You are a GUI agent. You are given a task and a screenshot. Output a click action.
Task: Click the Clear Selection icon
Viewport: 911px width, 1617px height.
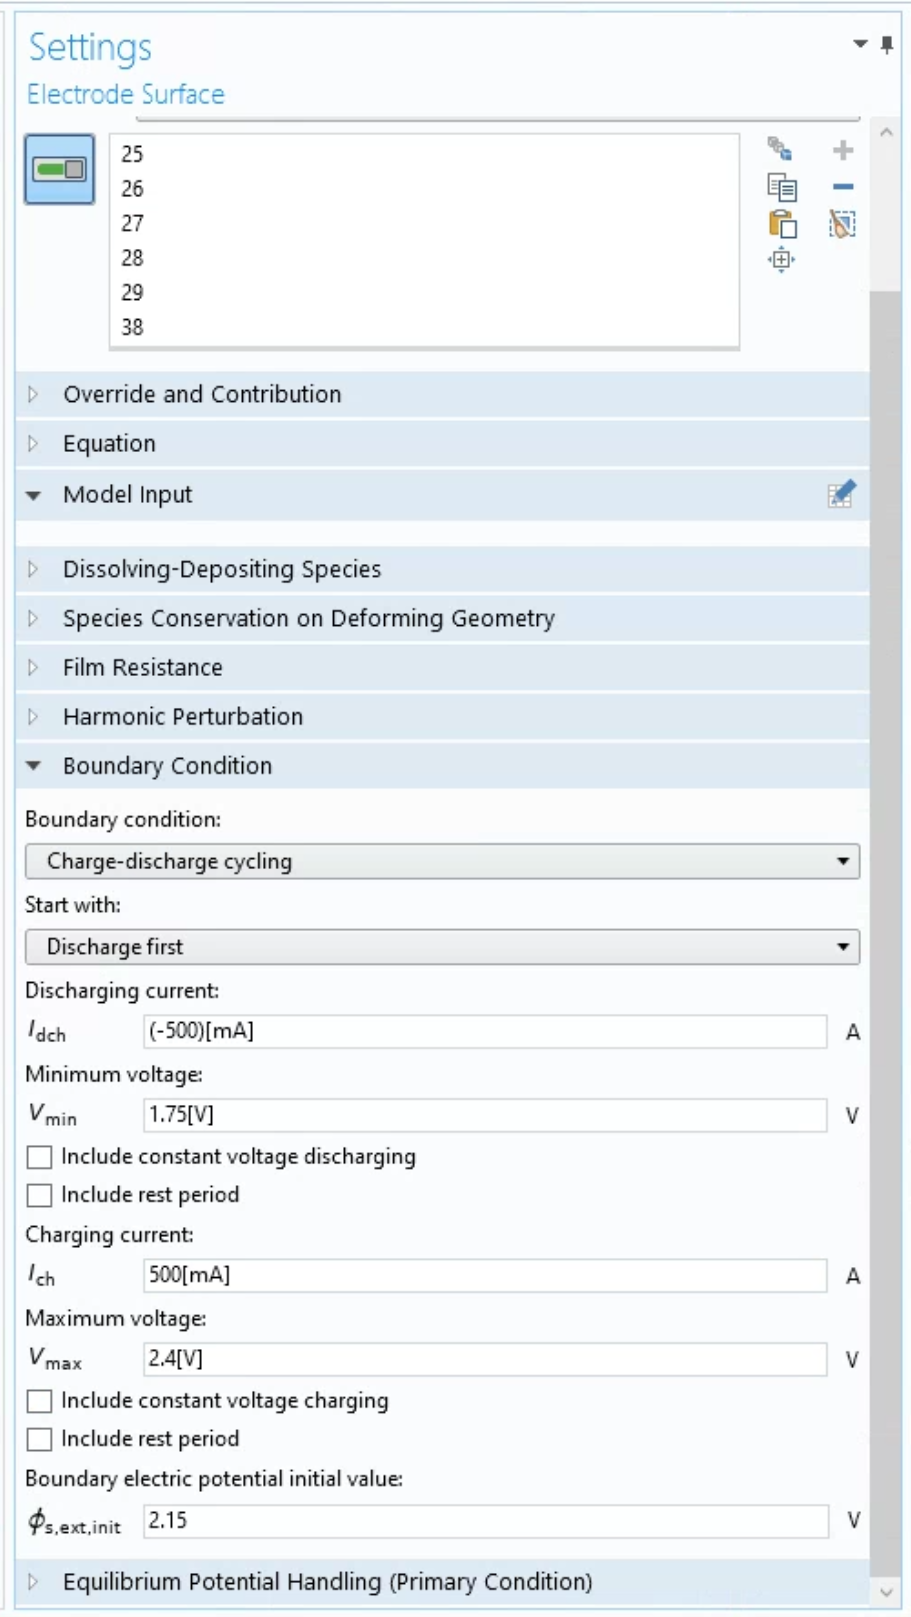pos(842,224)
